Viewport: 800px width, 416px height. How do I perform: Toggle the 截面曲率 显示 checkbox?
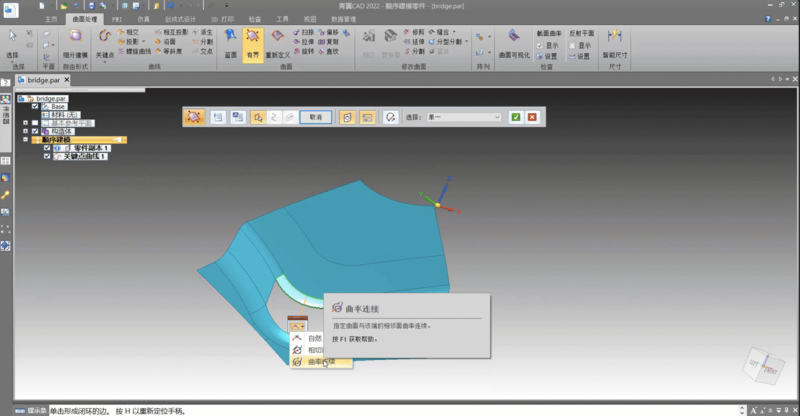(x=541, y=45)
